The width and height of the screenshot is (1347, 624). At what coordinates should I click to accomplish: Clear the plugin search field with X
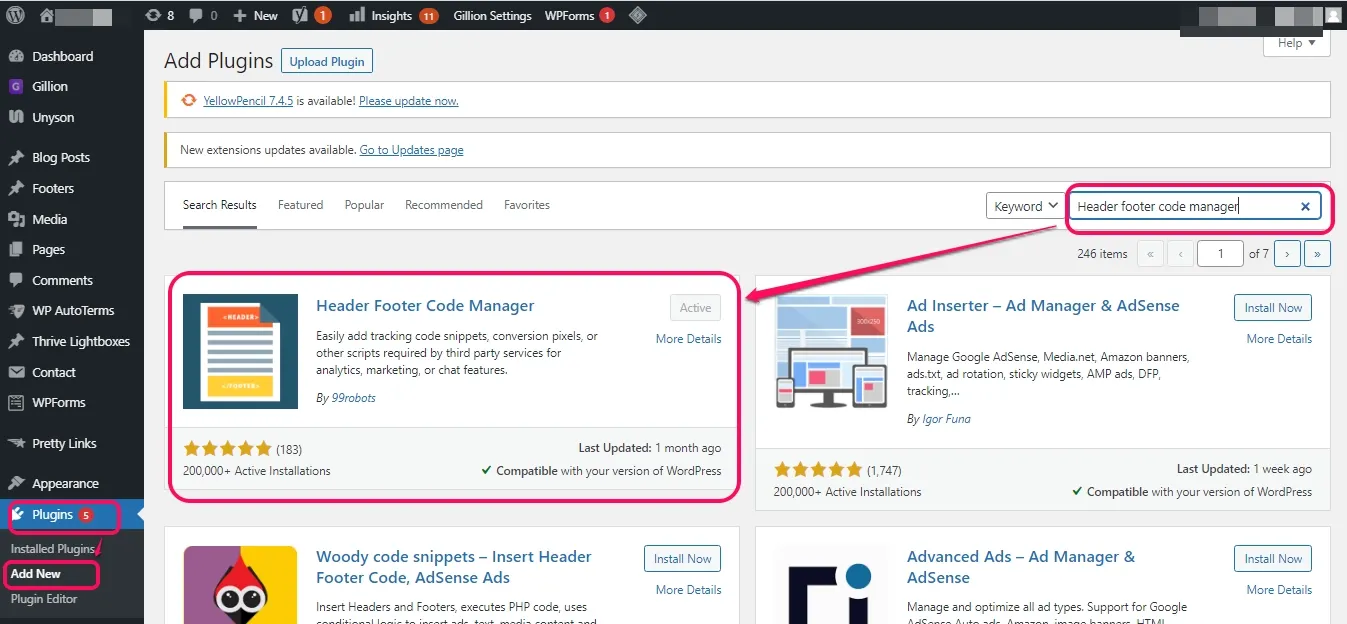pyautogui.click(x=1305, y=207)
